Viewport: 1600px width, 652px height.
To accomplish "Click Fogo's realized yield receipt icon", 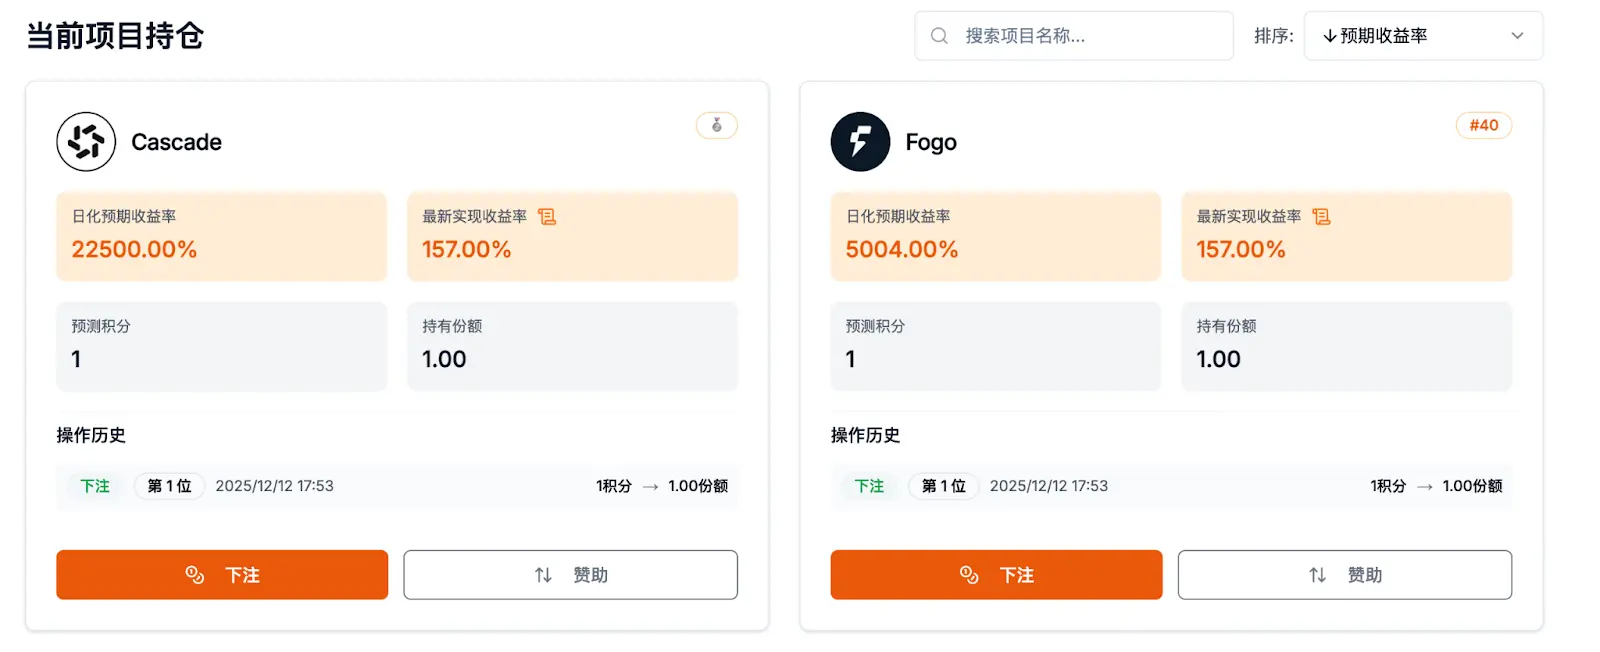I will [x=1321, y=217].
